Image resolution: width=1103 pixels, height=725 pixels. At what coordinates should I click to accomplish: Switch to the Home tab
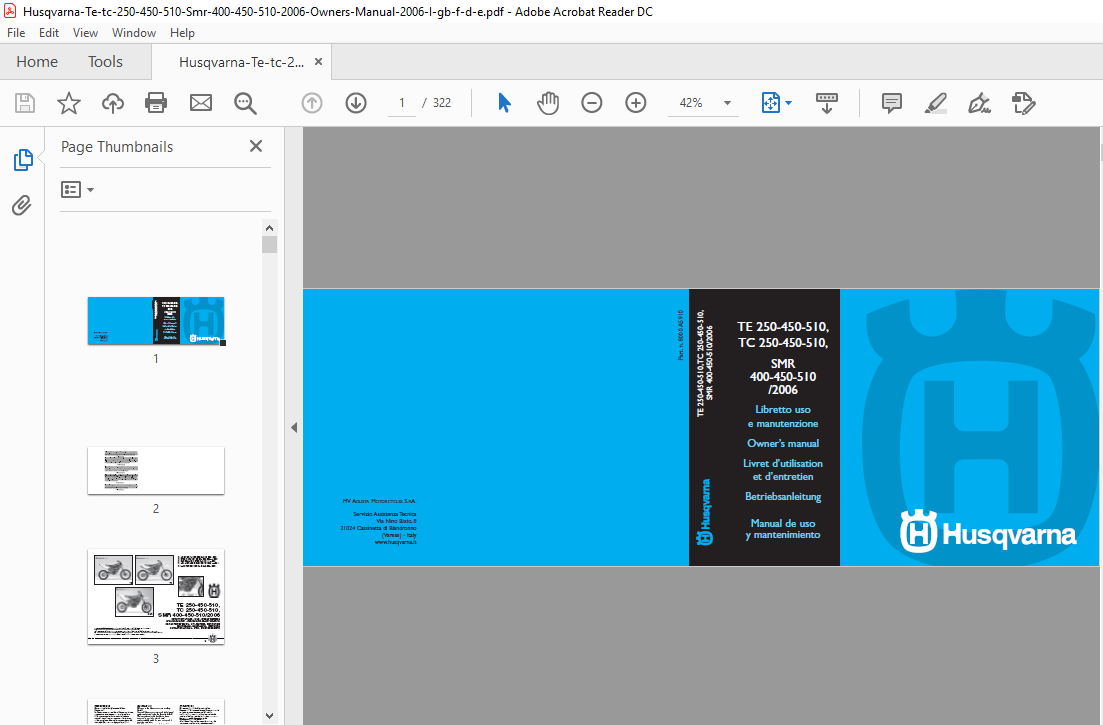pos(37,62)
